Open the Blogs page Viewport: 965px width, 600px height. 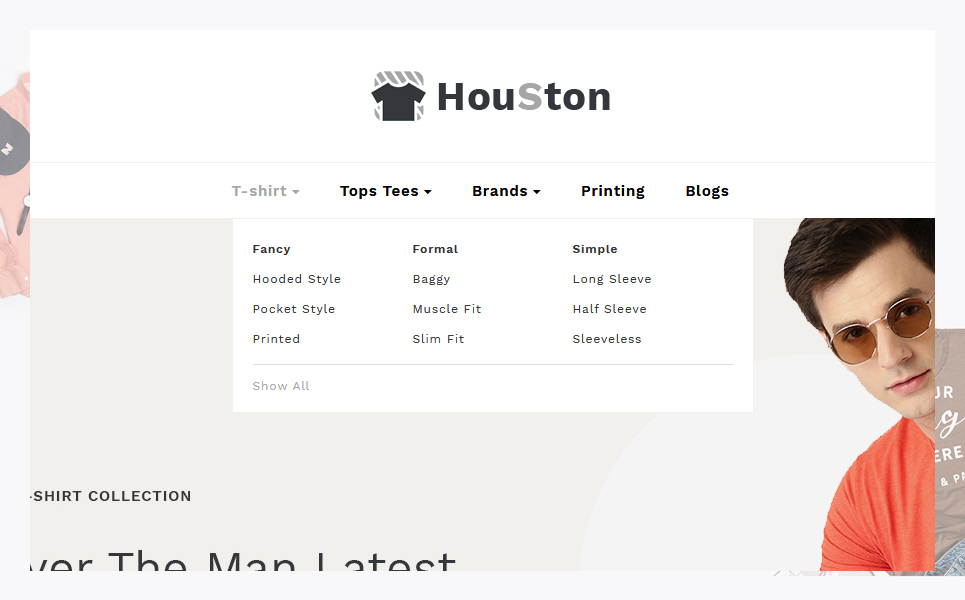pos(707,191)
